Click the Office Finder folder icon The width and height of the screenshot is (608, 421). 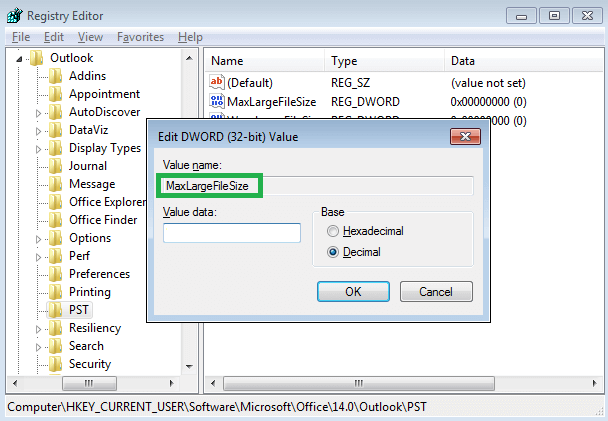[x=55, y=220]
